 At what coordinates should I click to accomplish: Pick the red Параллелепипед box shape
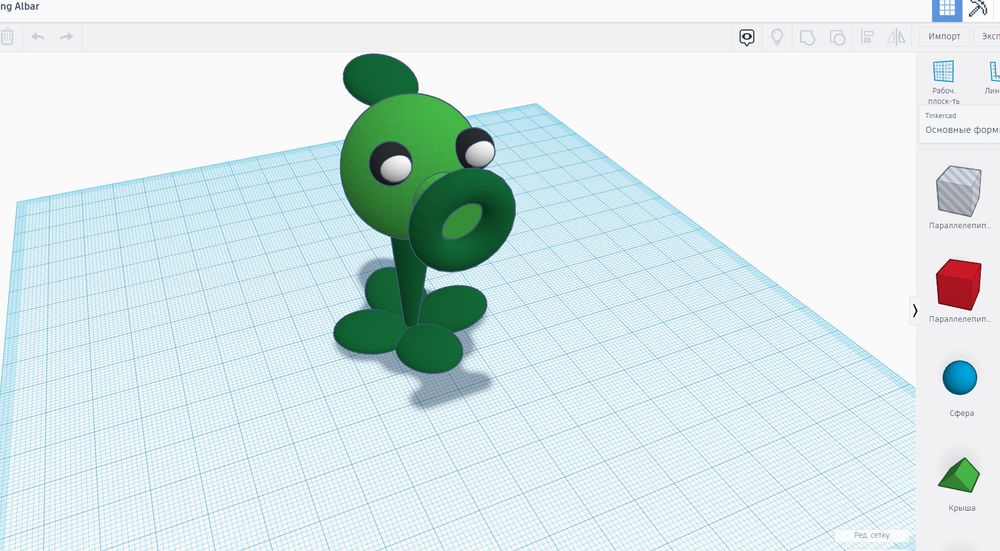point(959,284)
